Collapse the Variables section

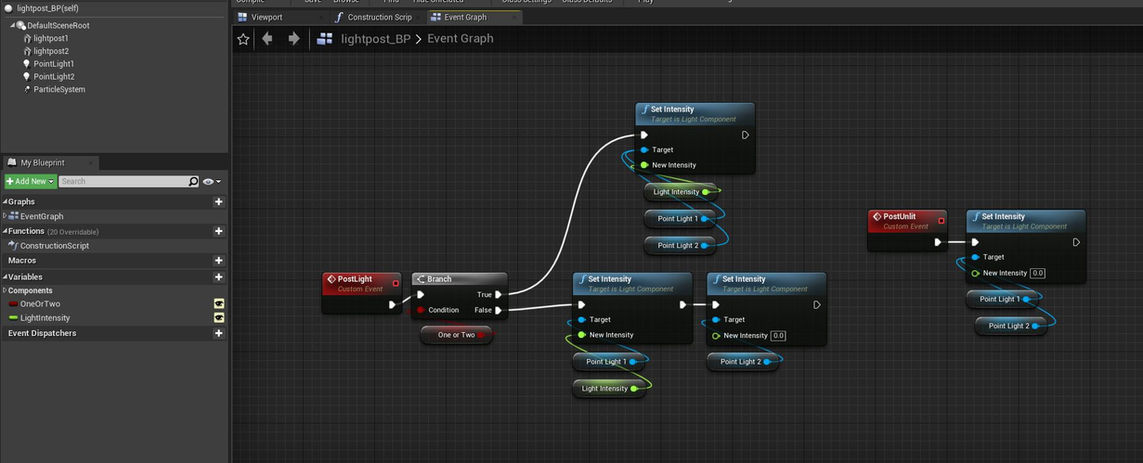point(4,277)
